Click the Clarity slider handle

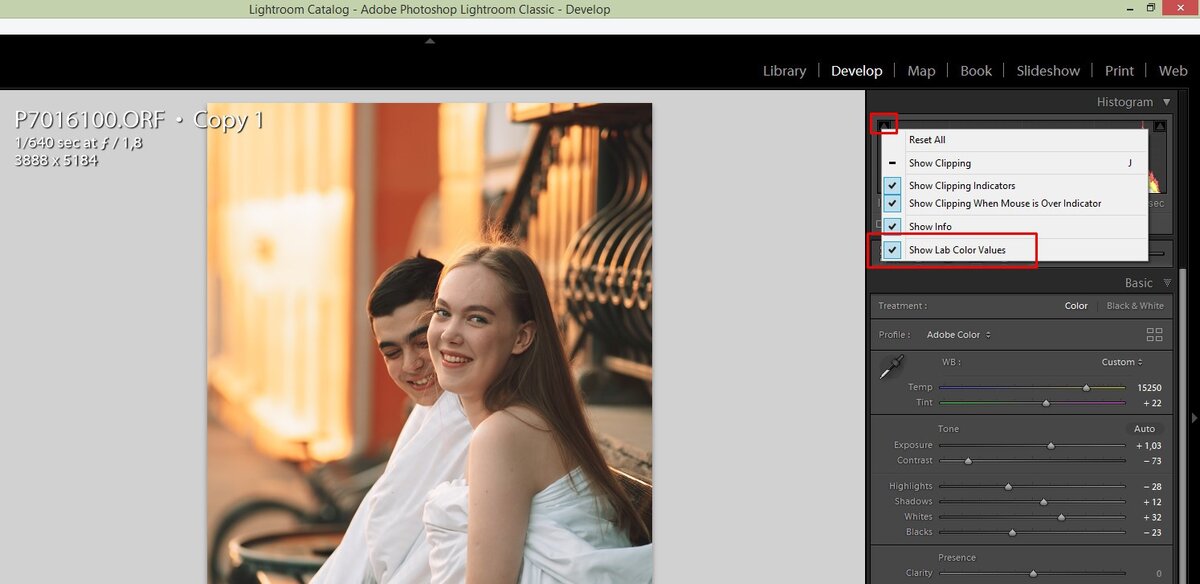coord(1033,574)
